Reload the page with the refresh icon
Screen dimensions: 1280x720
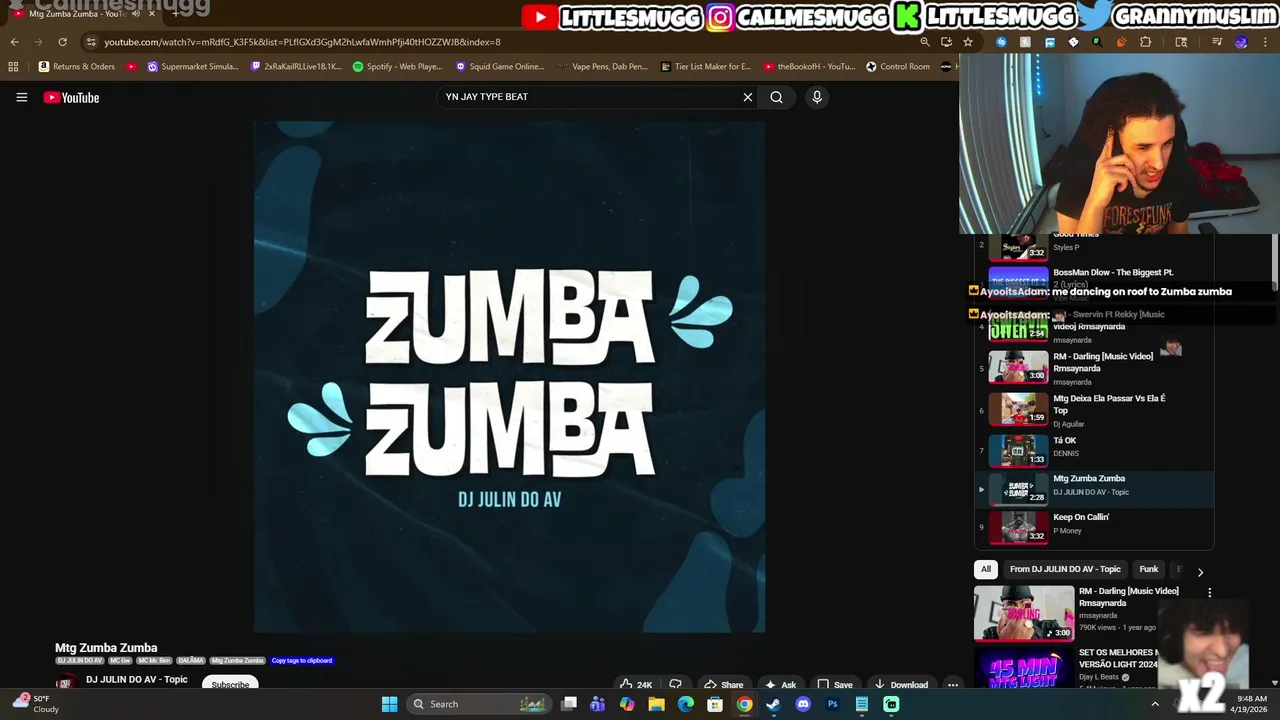(x=62, y=42)
